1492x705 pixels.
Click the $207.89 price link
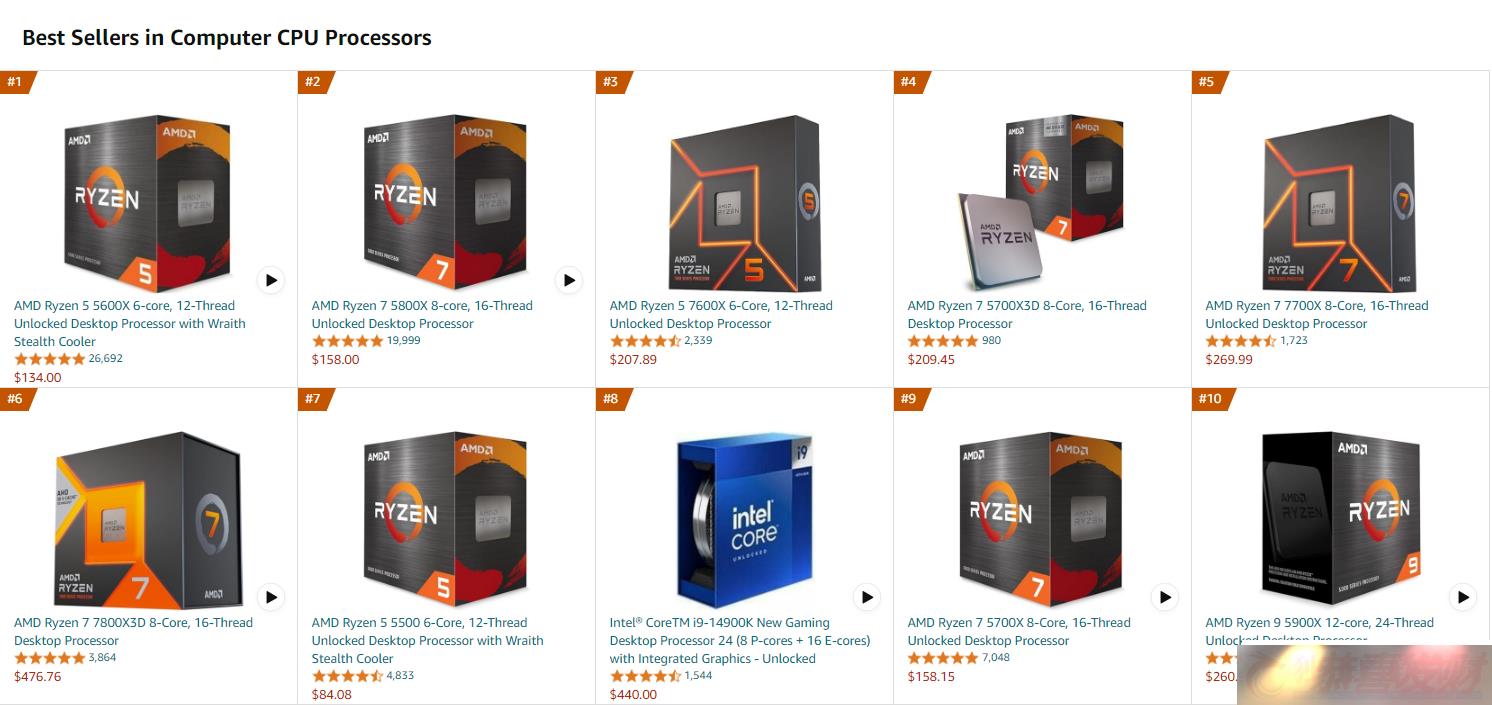pos(633,360)
